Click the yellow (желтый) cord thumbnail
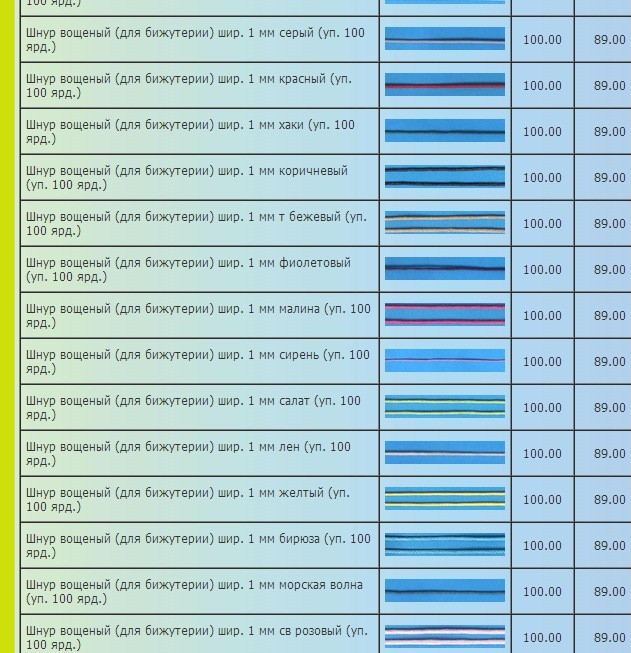Screen dimensions: 631x653 444,499
